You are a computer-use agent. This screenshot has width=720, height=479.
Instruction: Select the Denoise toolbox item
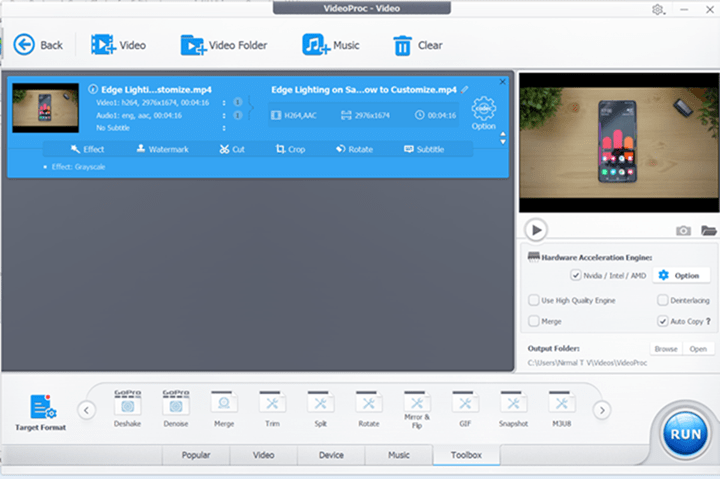tap(176, 409)
